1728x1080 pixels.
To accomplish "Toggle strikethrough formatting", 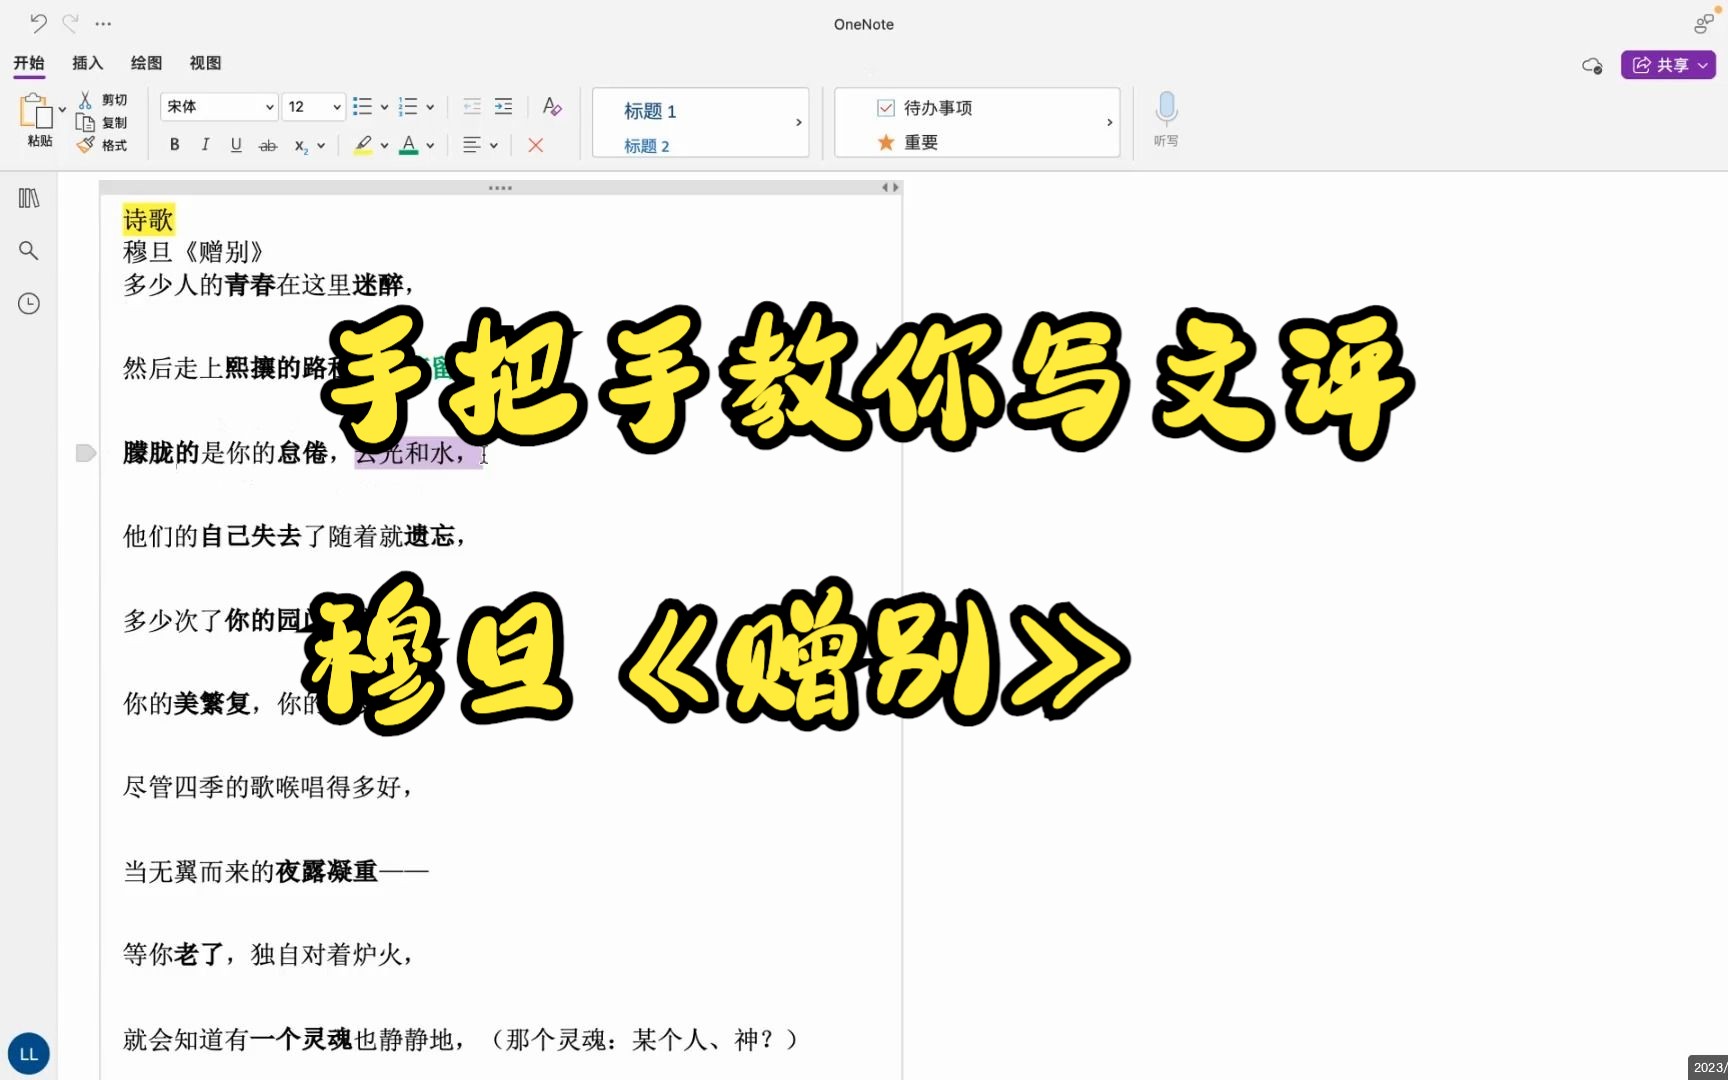I will point(268,146).
